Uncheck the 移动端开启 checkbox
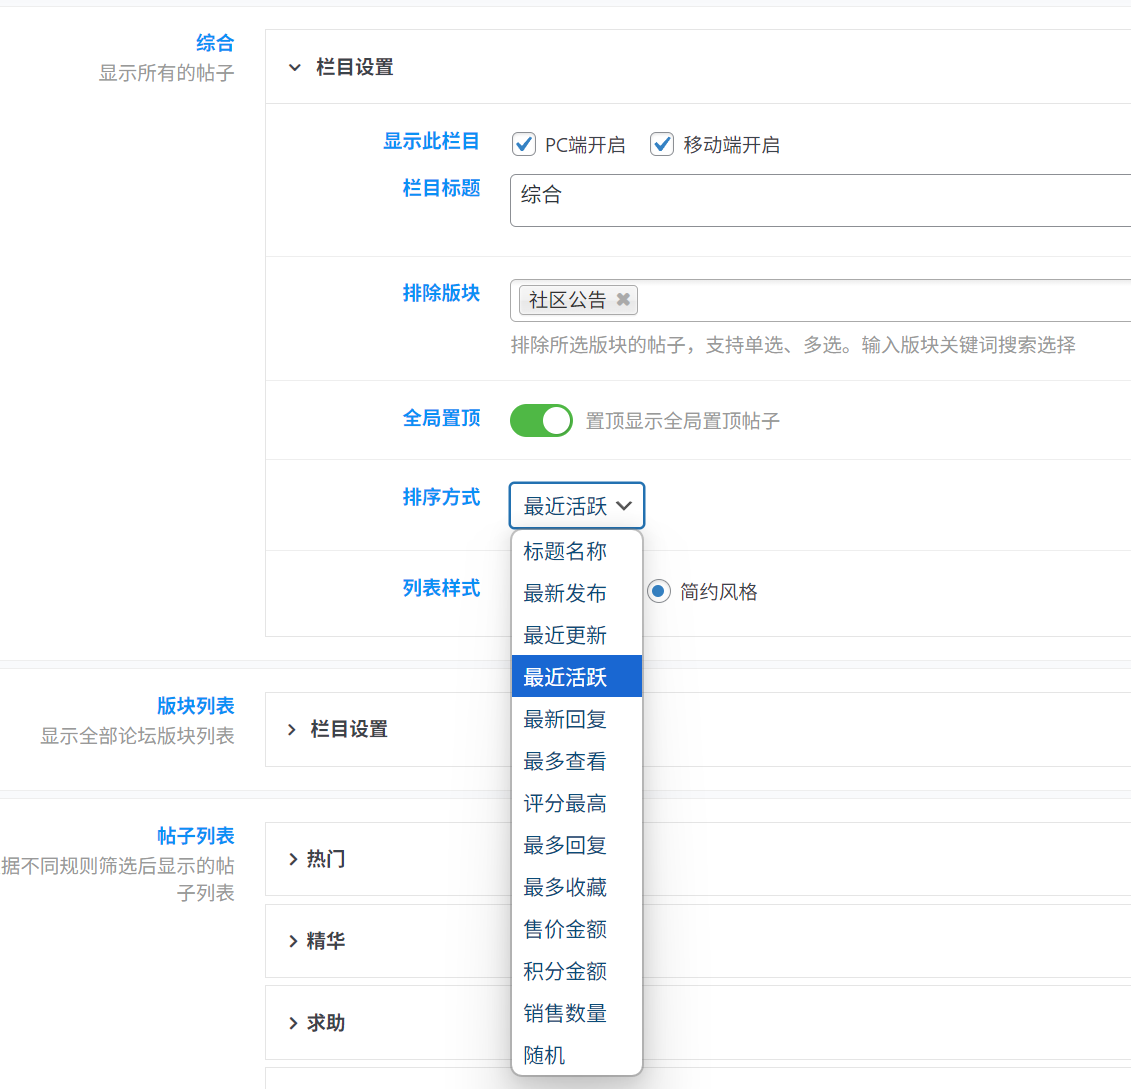The image size is (1131, 1089). coord(662,144)
